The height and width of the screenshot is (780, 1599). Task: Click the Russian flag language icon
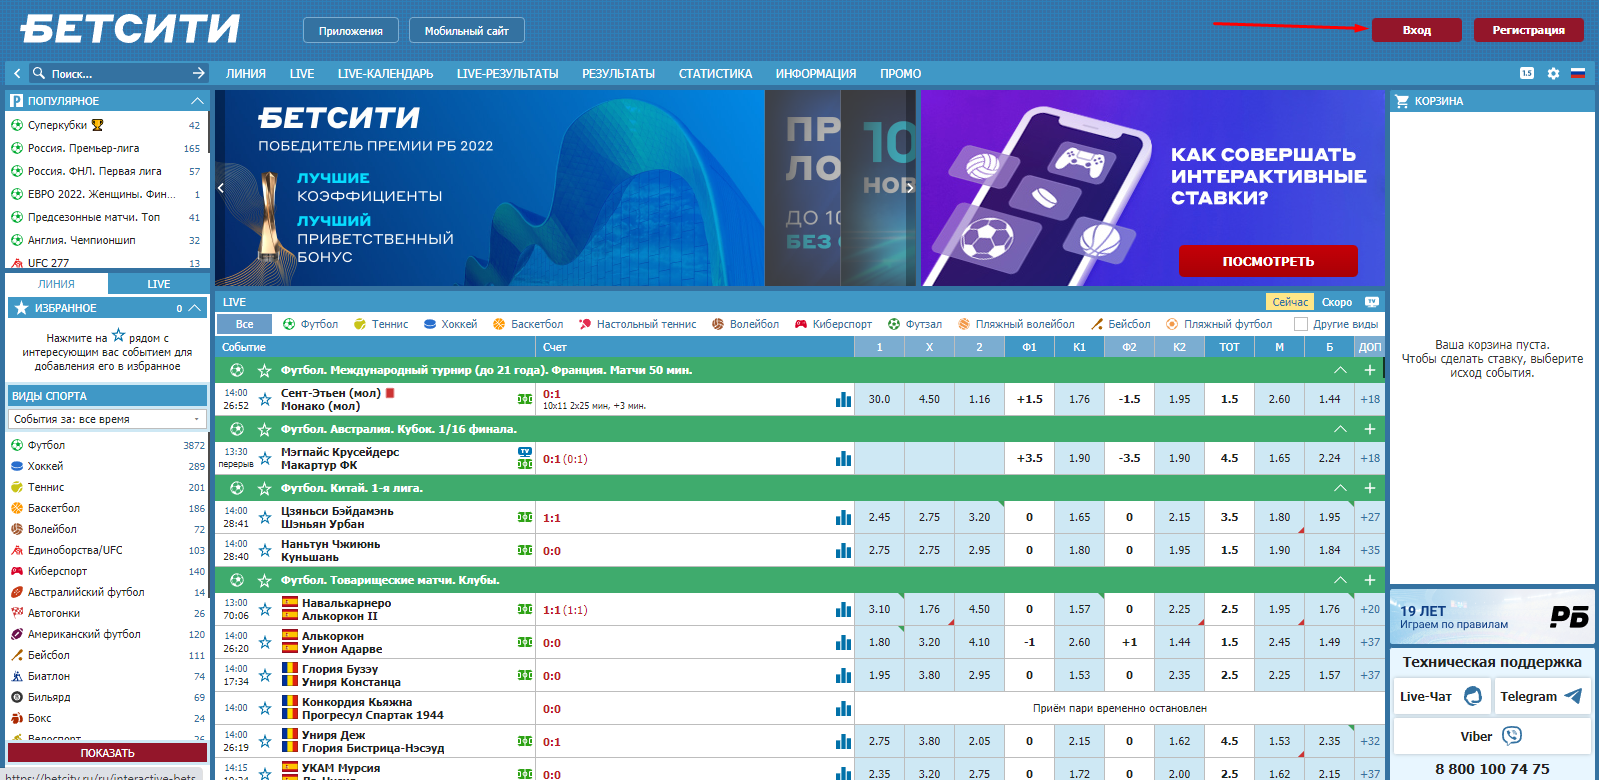pos(1578,73)
